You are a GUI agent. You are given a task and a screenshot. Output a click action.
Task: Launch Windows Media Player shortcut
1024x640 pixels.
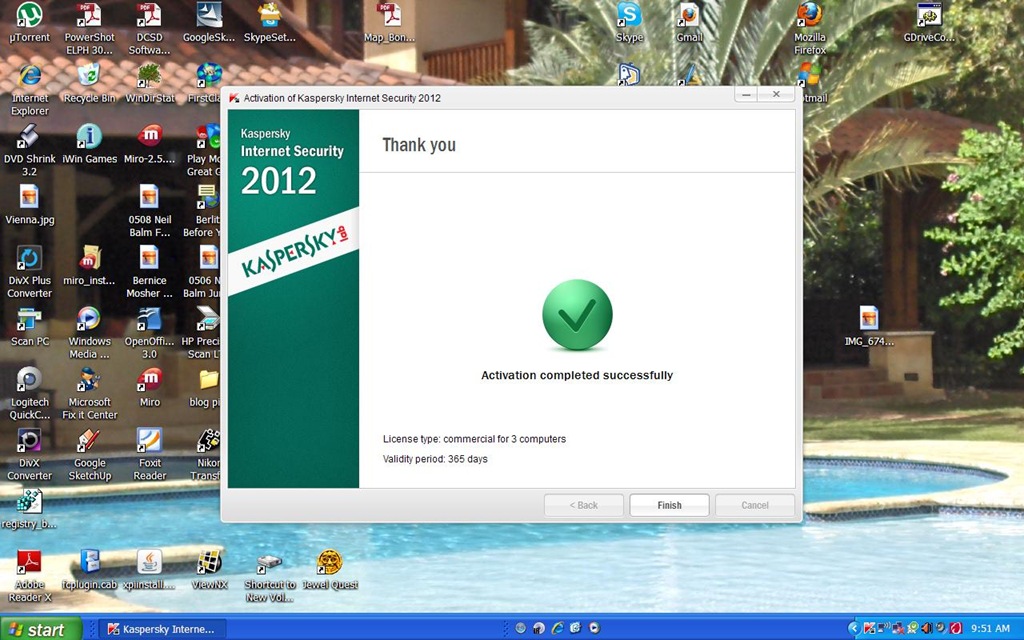pyautogui.click(x=89, y=333)
